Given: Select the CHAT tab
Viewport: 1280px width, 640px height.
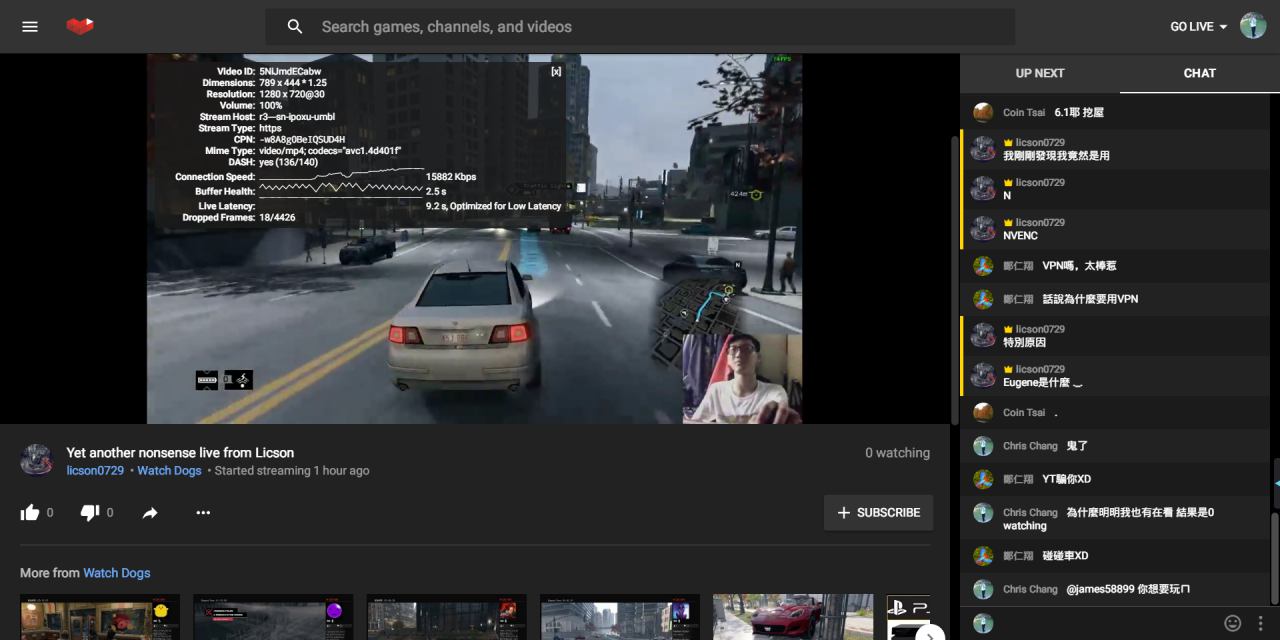Looking at the screenshot, I should [1199, 73].
